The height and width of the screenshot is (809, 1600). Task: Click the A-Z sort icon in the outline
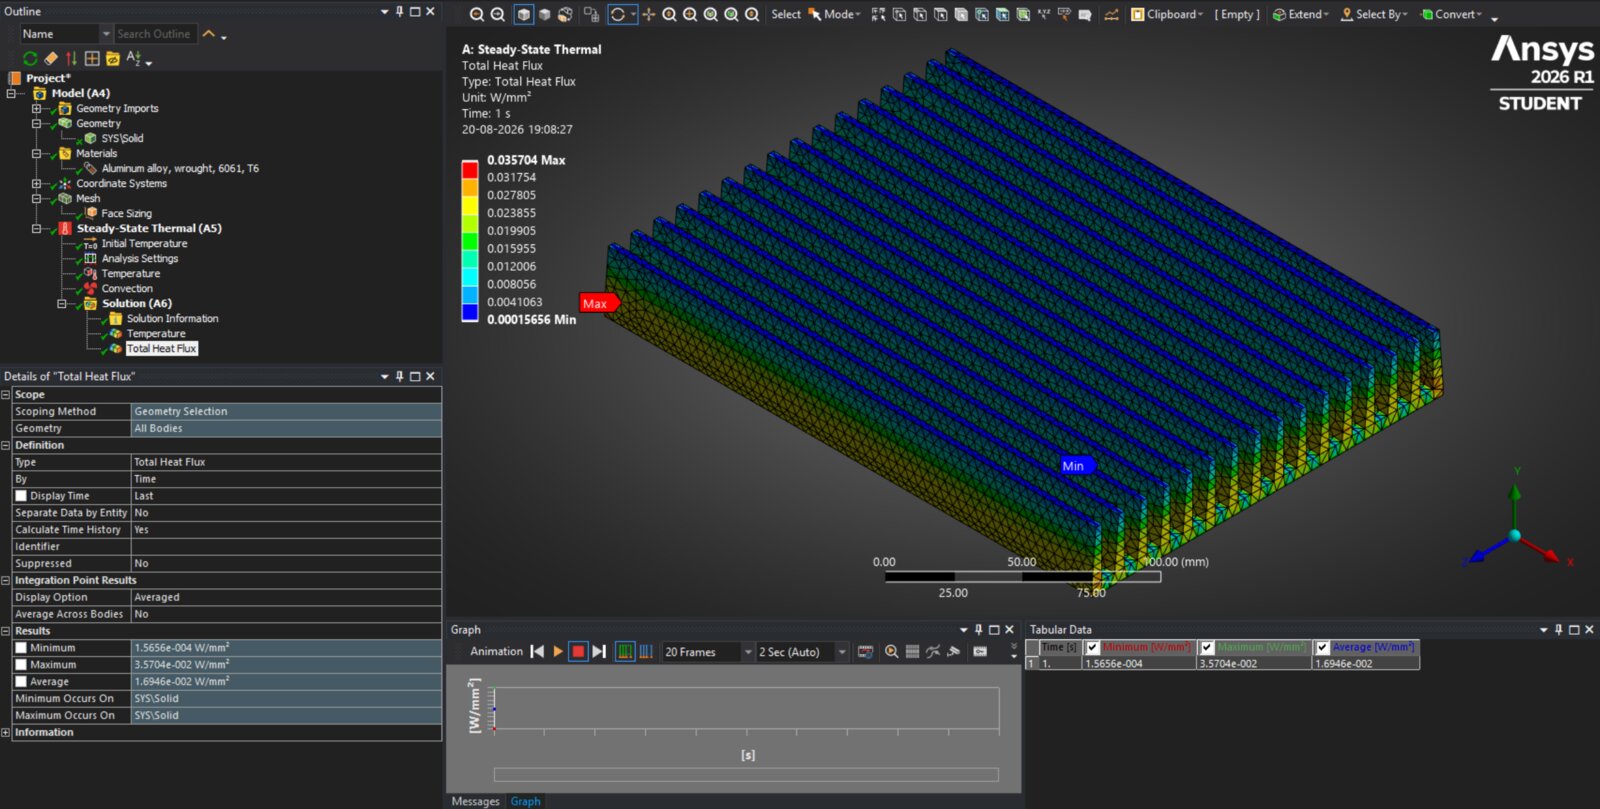(133, 59)
